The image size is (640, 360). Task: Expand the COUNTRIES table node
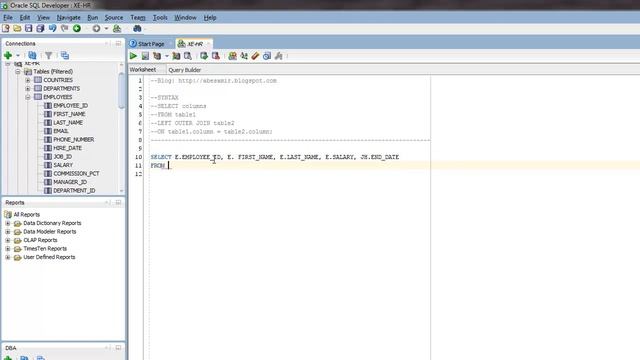tap(28, 80)
